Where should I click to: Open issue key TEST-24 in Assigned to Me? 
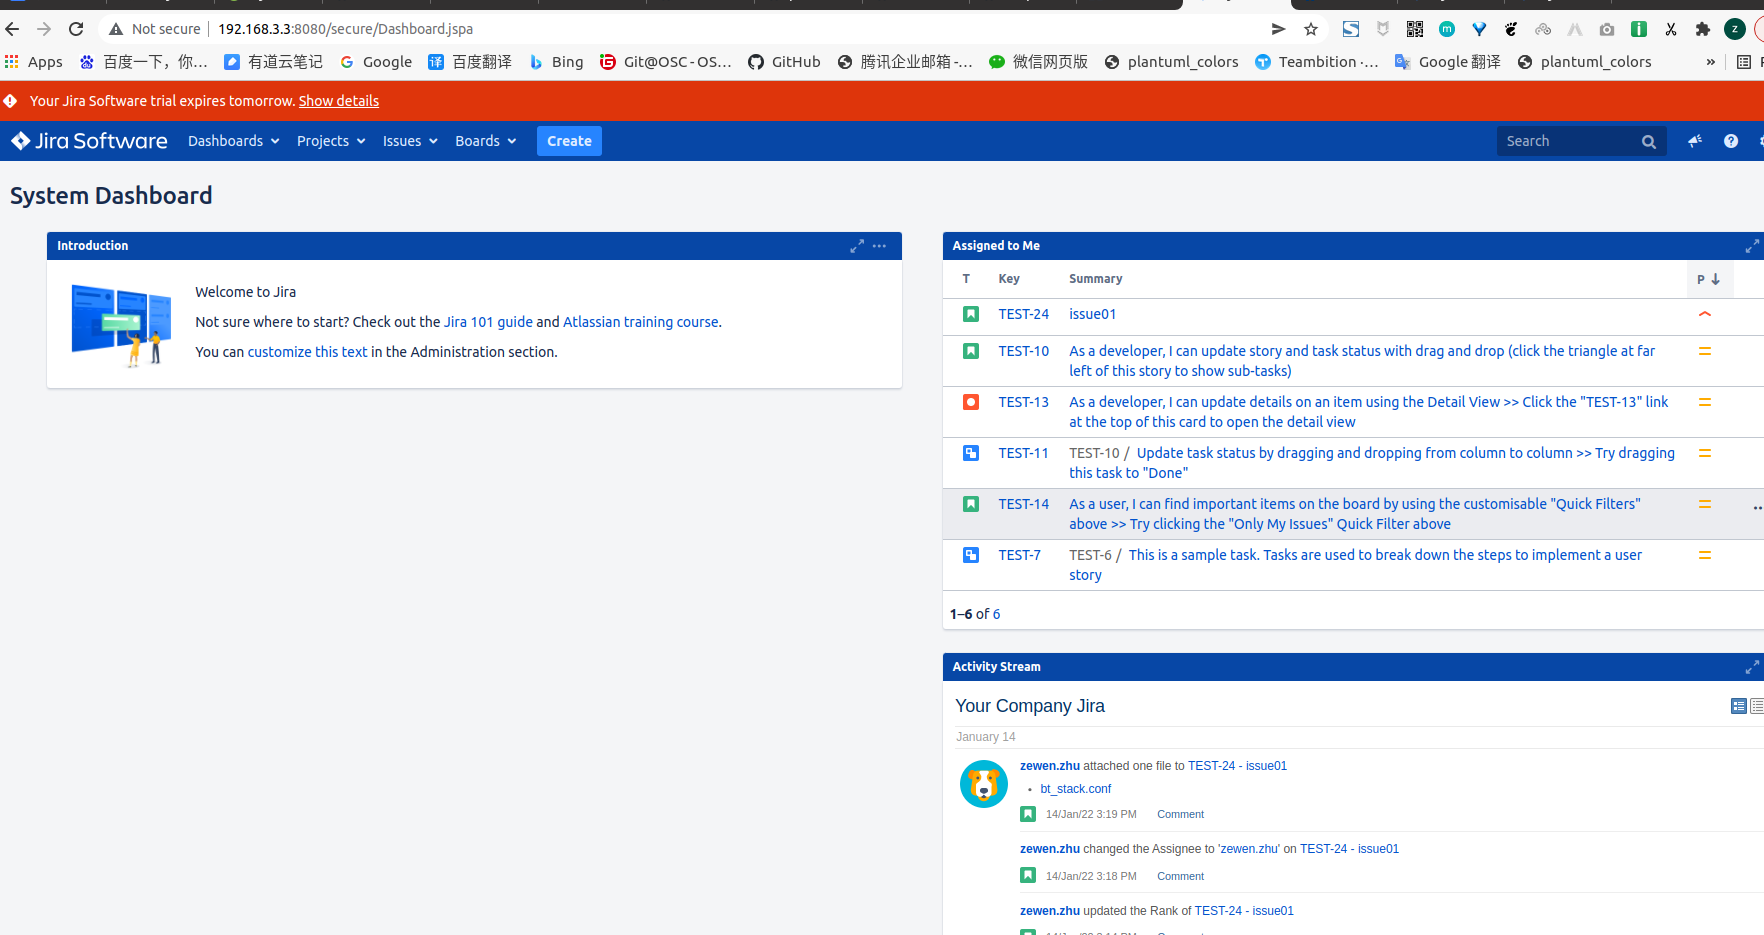pos(1024,314)
